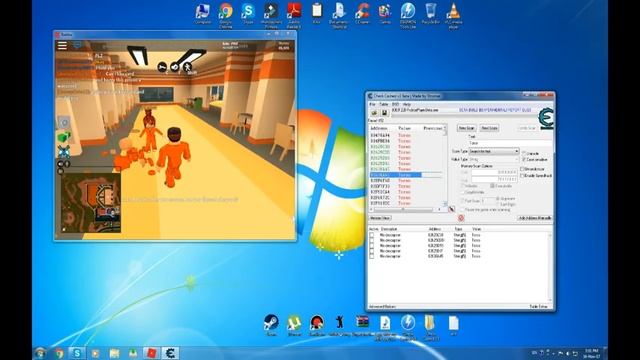Open Table Extras at window bottom
This screenshot has width=640, height=360.
tap(538, 307)
